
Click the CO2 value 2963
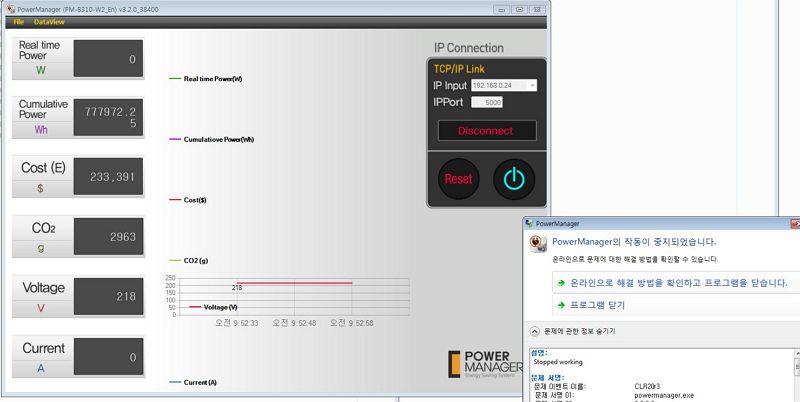tap(108, 237)
